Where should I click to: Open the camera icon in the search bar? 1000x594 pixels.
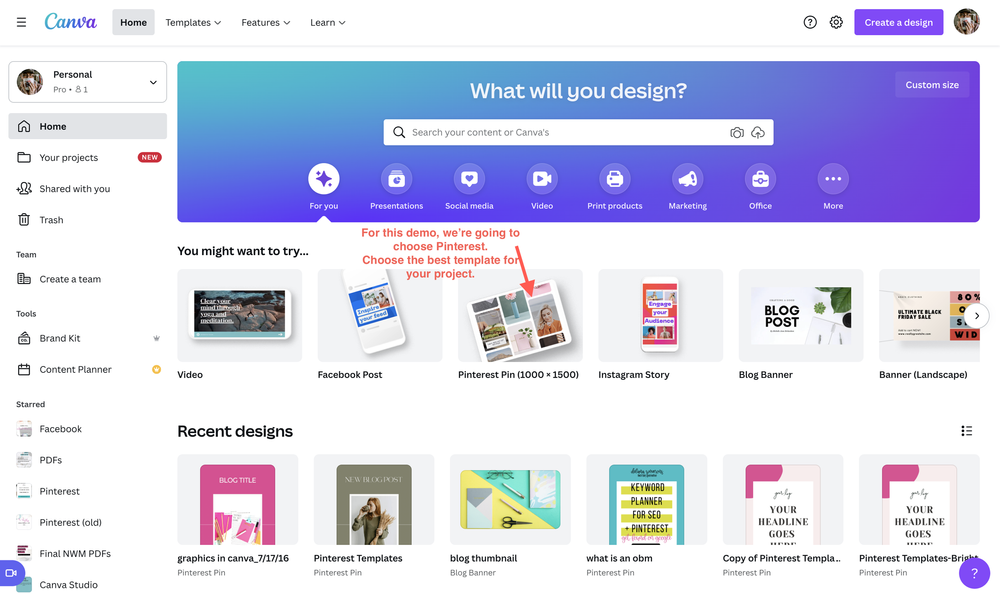point(737,132)
